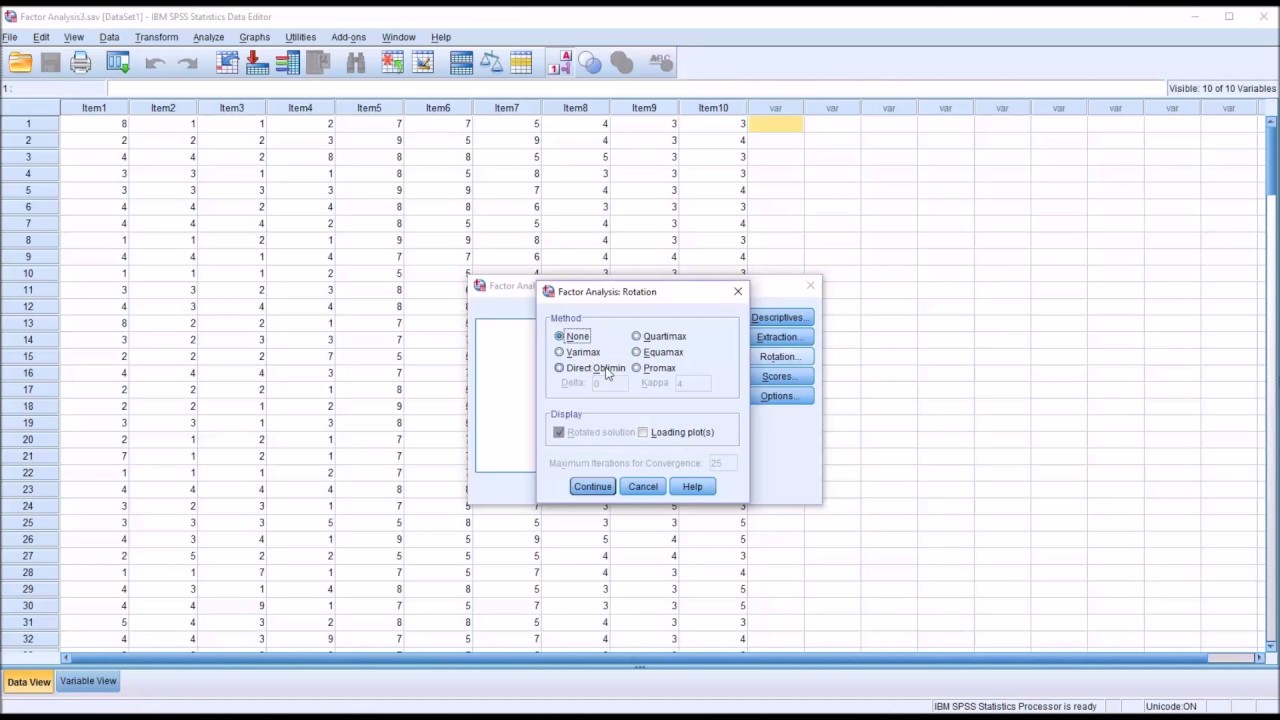Toggle the Value labels icon
This screenshot has height=720, width=1280.
pos(559,63)
